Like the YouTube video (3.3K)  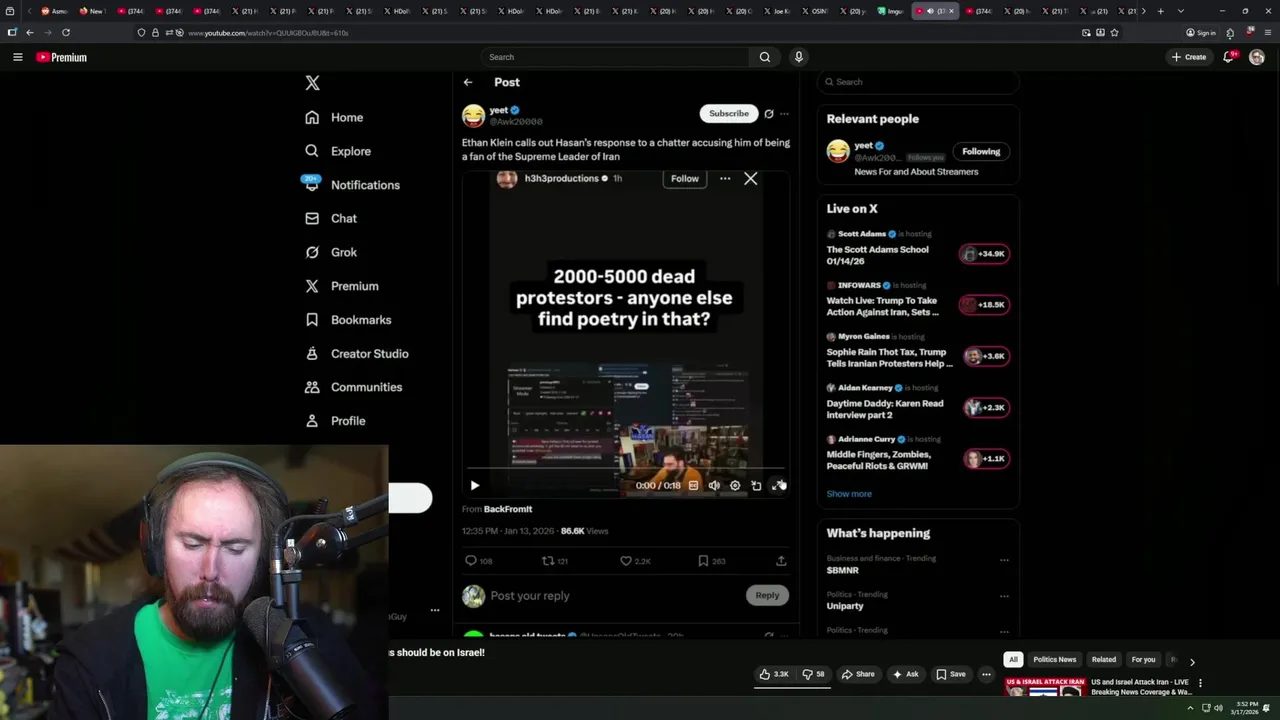(x=773, y=674)
